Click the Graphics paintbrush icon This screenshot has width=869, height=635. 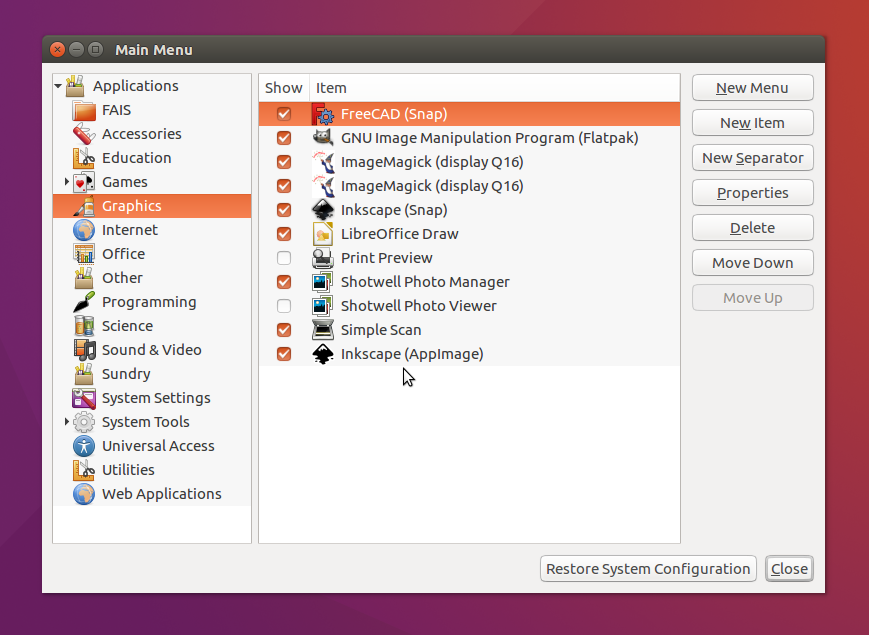click(84, 206)
